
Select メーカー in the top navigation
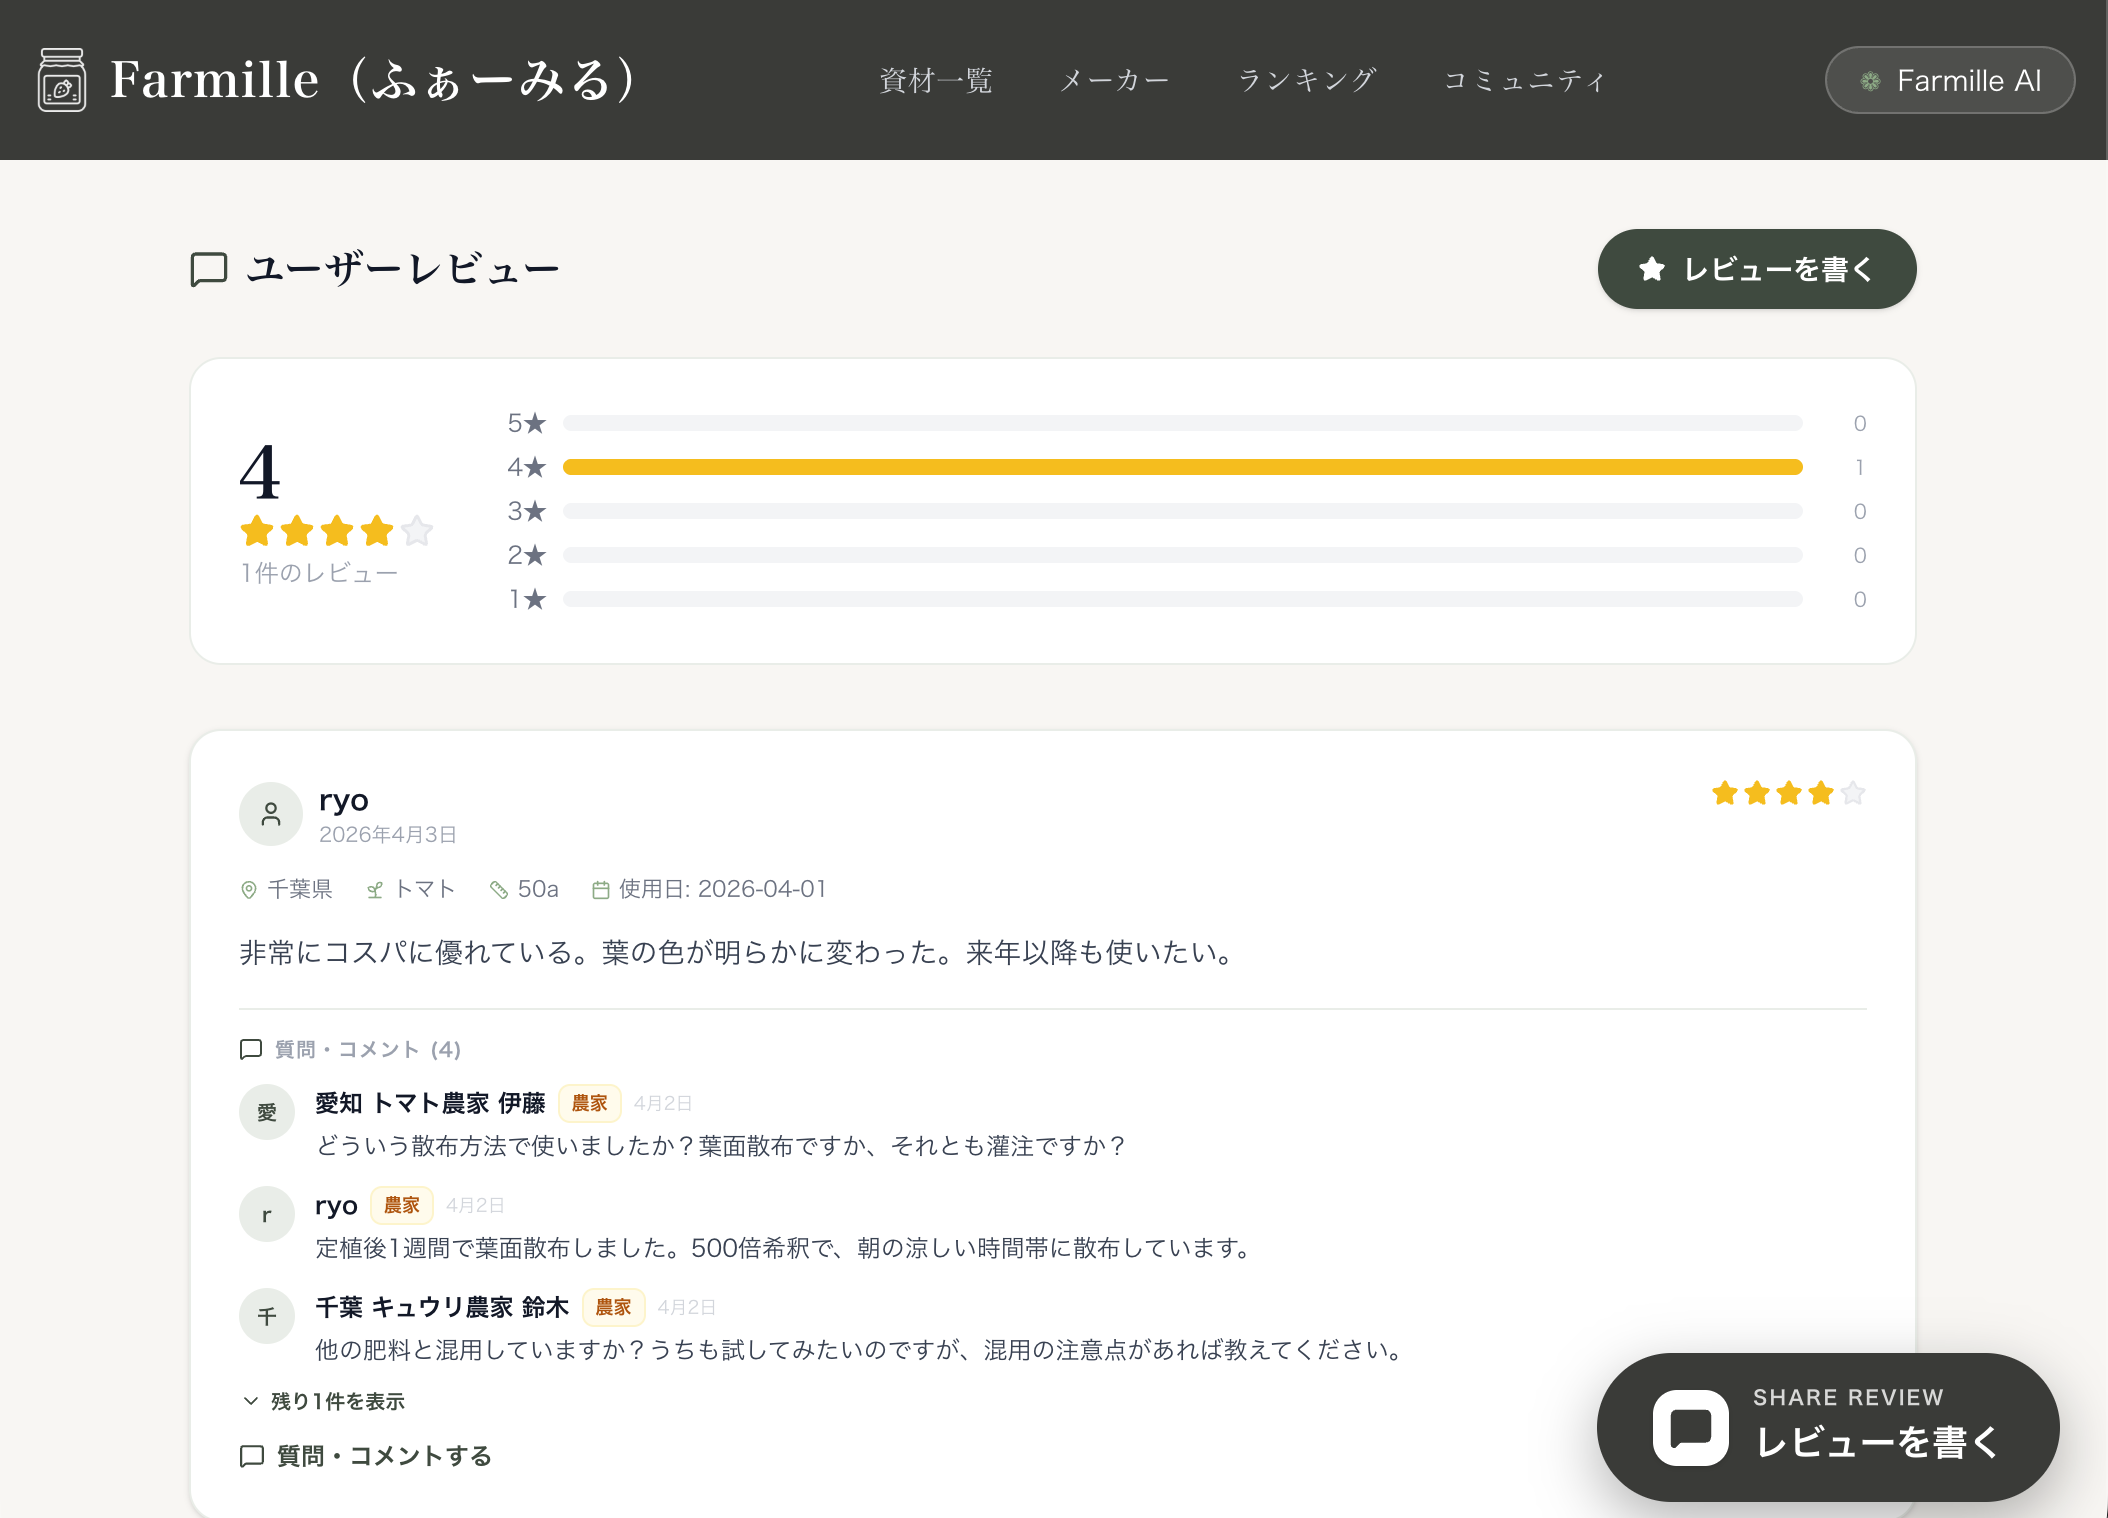(1114, 80)
